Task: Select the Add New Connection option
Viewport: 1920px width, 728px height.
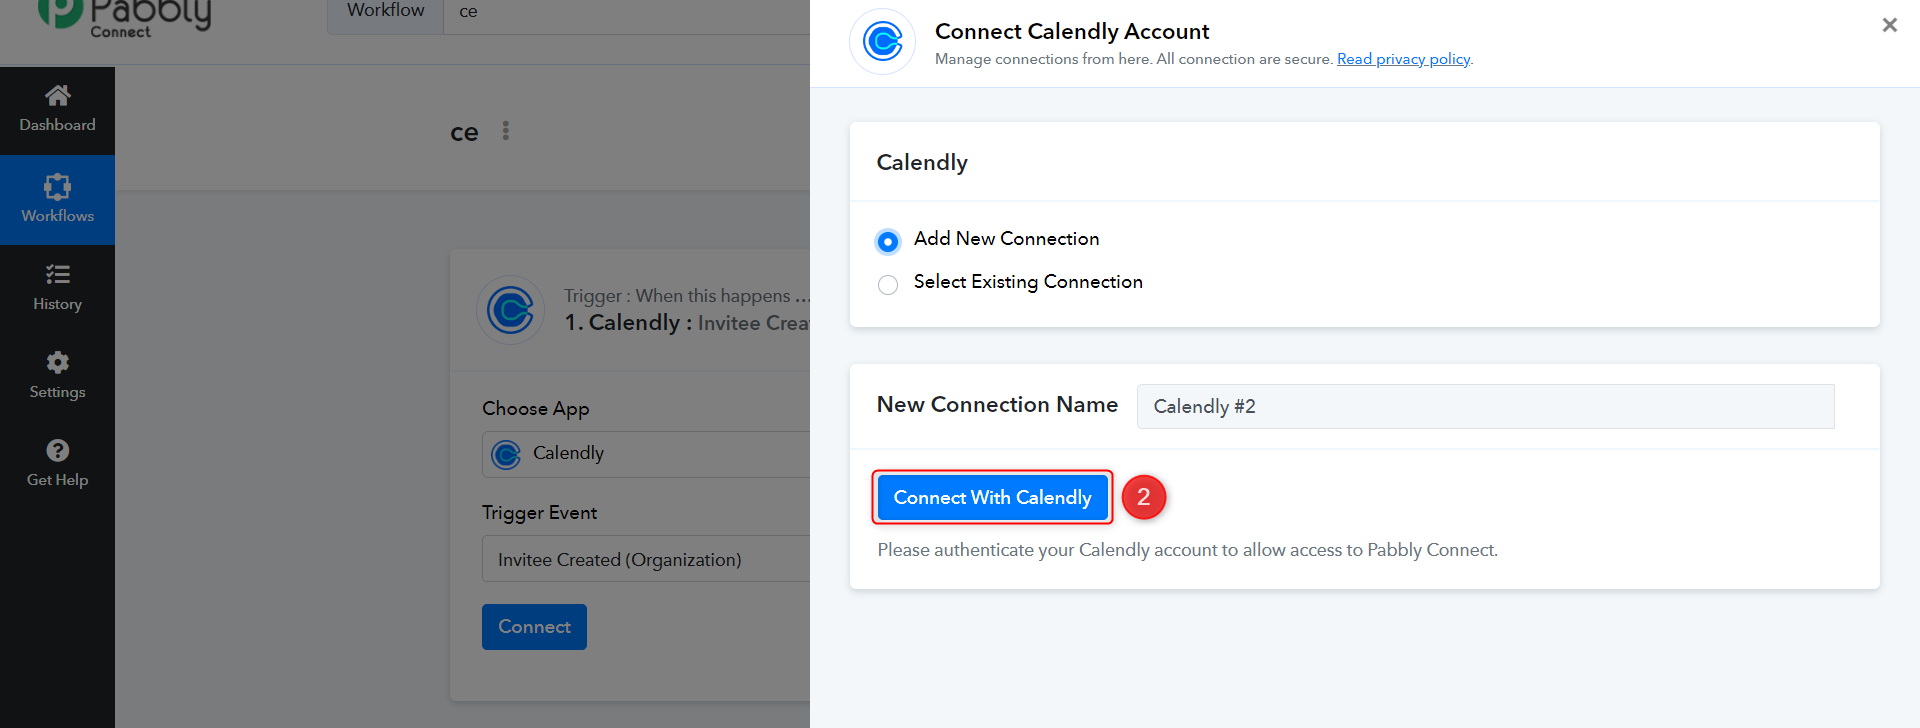Action: [x=887, y=241]
